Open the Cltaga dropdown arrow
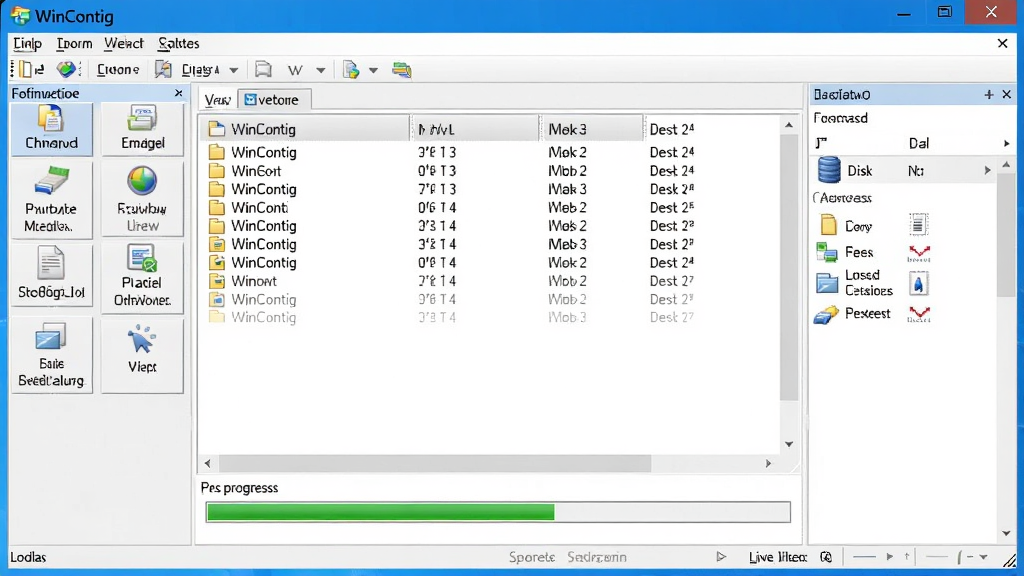1024x576 pixels. 233,70
